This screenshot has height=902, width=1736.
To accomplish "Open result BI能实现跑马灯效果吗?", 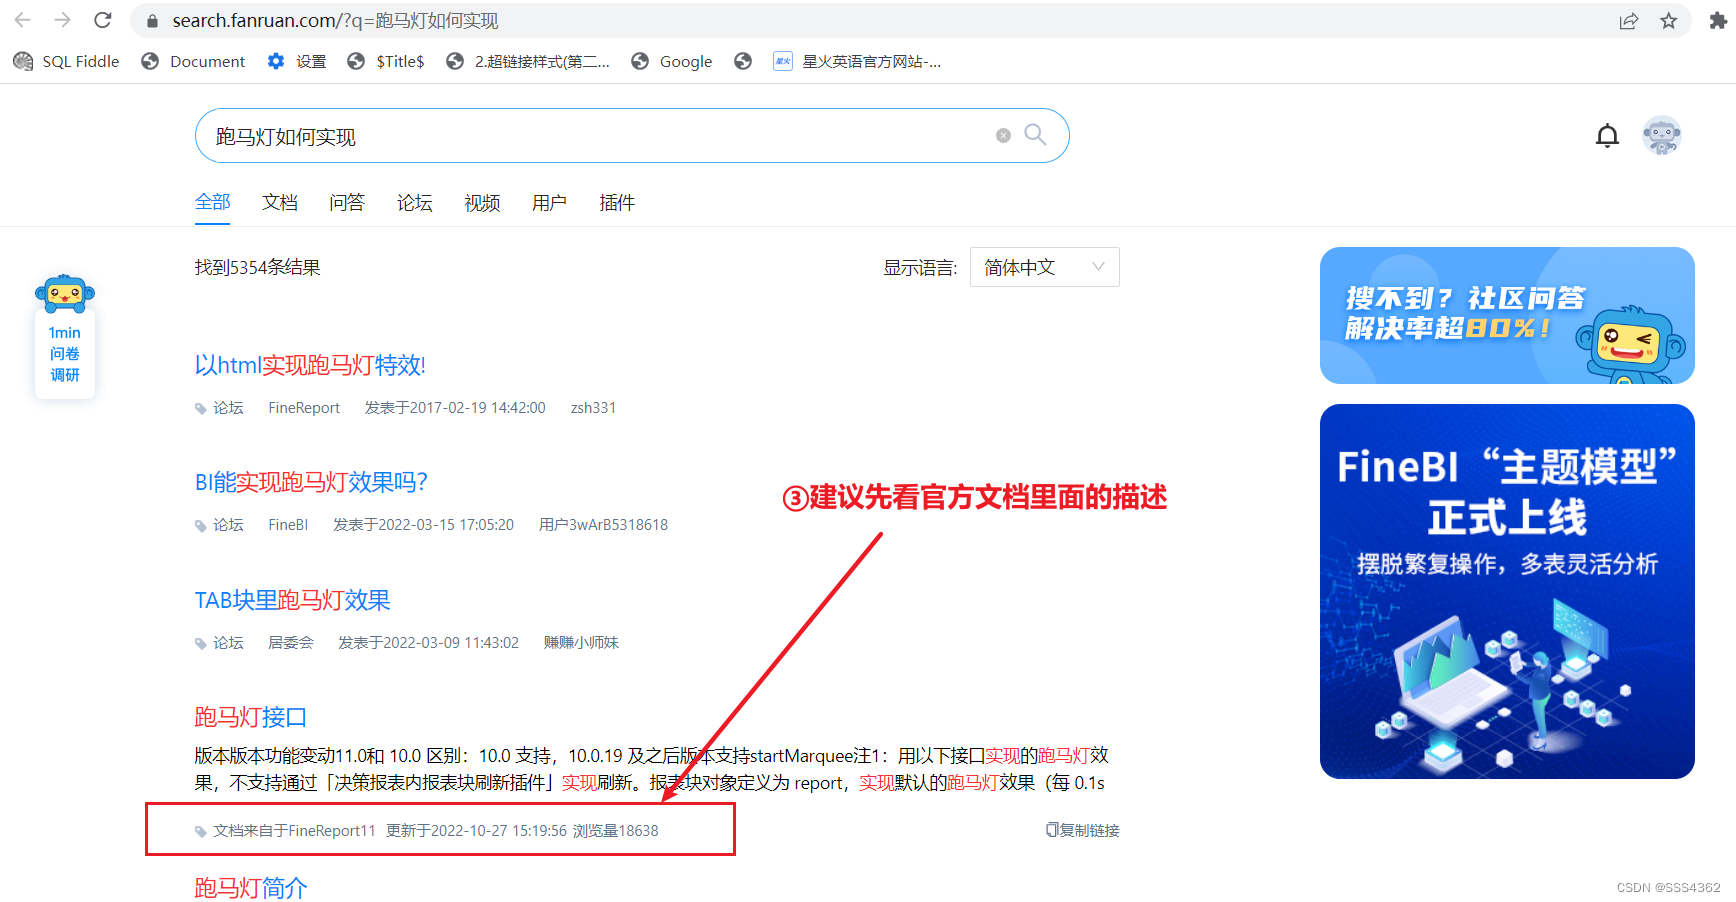I will [x=311, y=482].
